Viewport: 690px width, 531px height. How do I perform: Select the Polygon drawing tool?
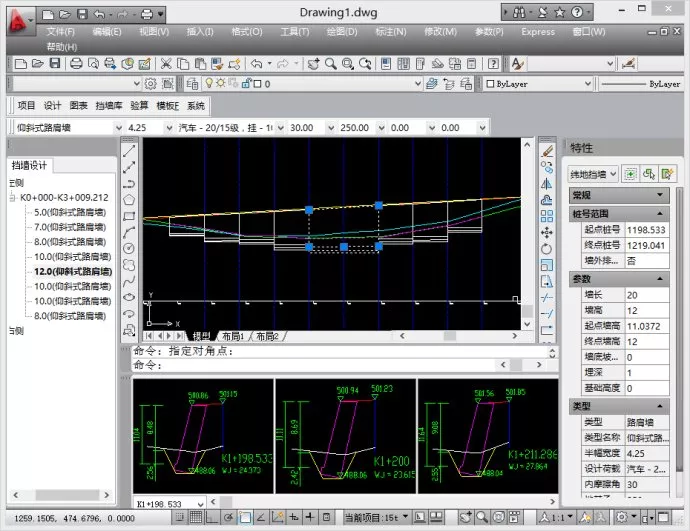(129, 199)
